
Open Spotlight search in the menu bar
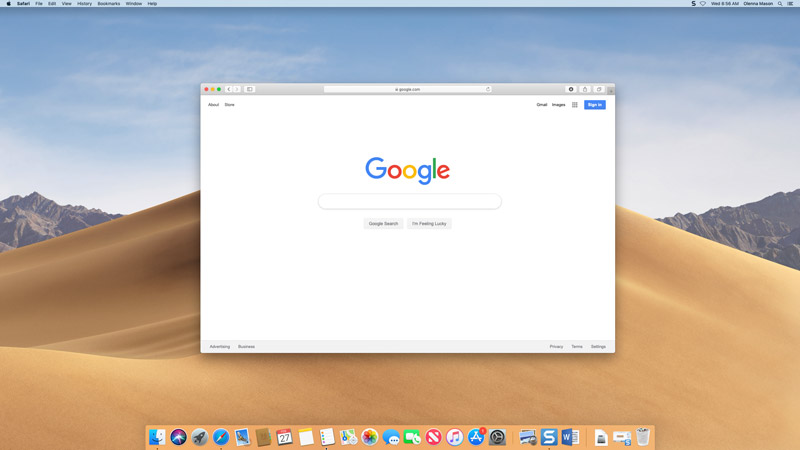780,4
